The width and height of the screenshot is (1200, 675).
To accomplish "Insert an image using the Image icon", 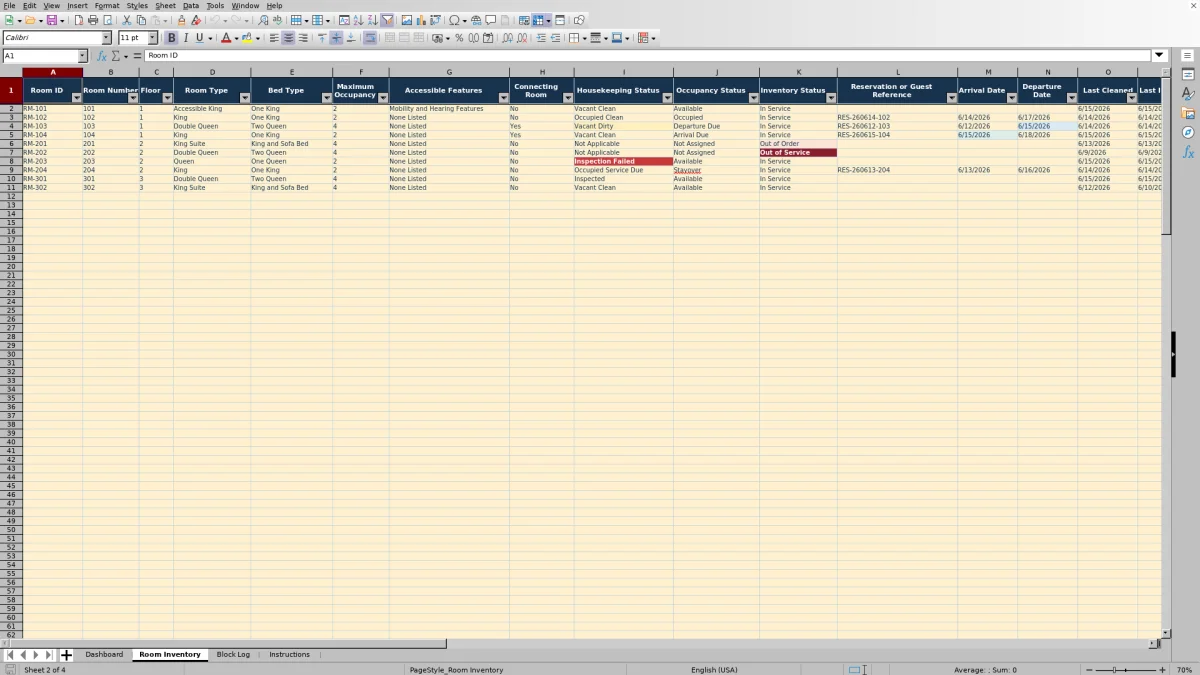I will click(x=407, y=20).
